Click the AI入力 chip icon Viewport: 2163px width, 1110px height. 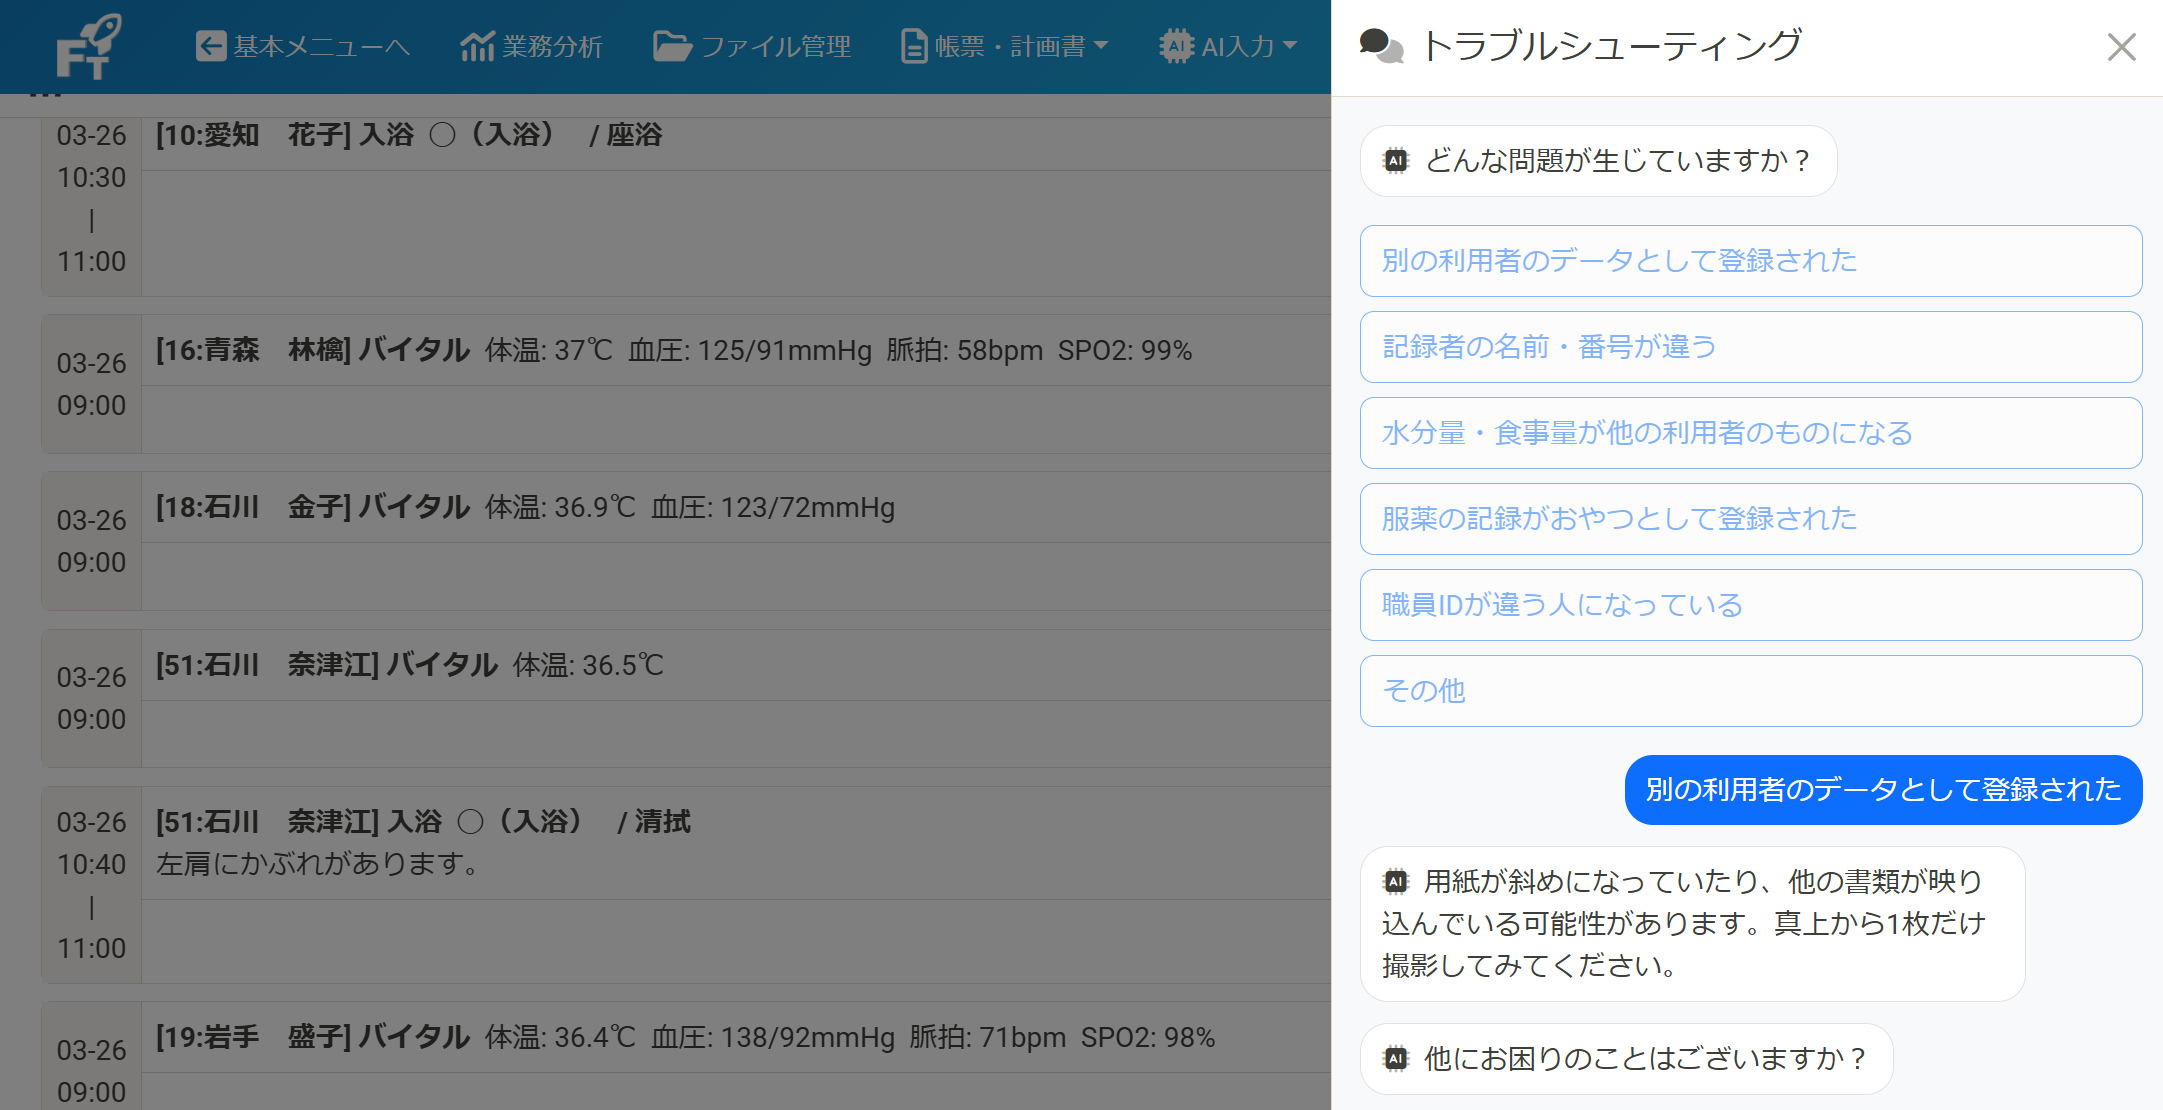pos(1177,44)
